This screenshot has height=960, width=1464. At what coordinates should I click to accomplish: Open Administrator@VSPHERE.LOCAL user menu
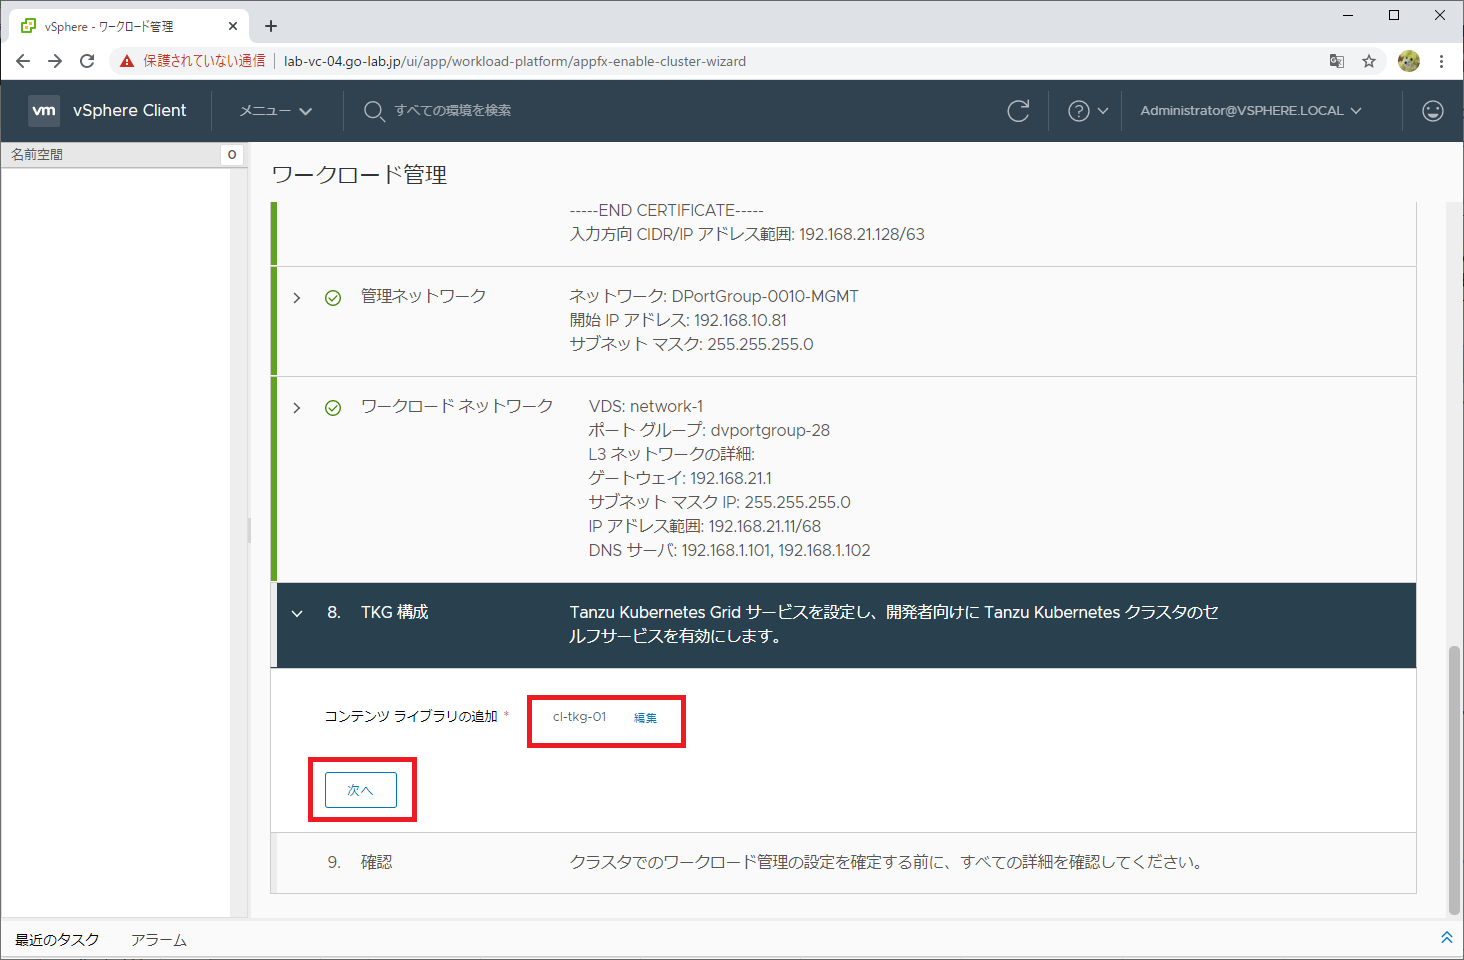(1251, 111)
